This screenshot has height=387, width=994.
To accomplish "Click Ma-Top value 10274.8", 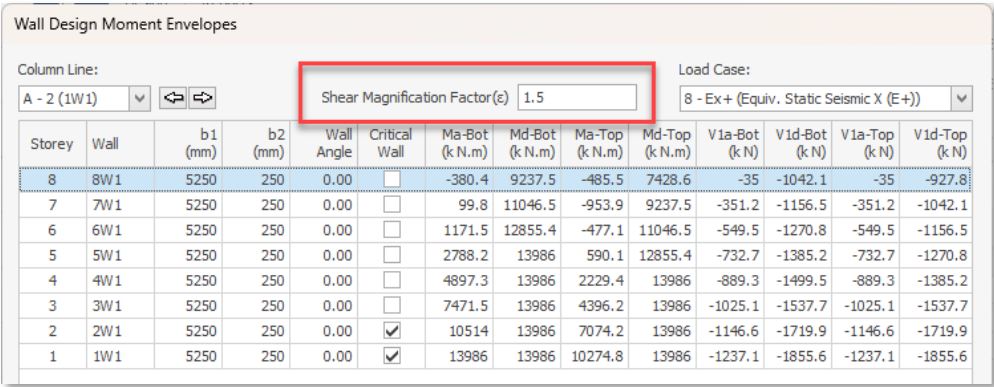I will tap(598, 357).
